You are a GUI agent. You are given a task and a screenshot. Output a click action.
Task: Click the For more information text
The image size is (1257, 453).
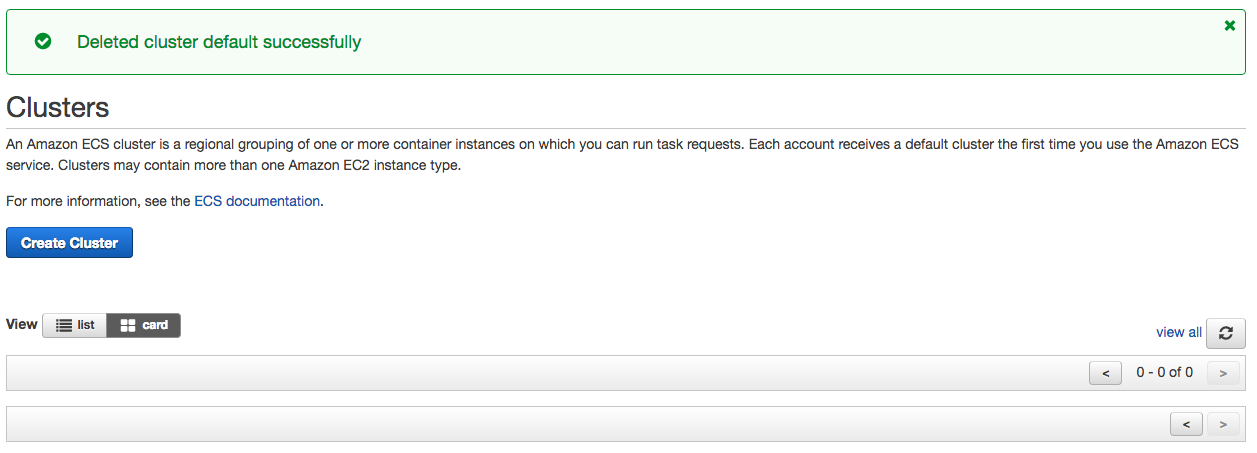[x=97, y=201]
